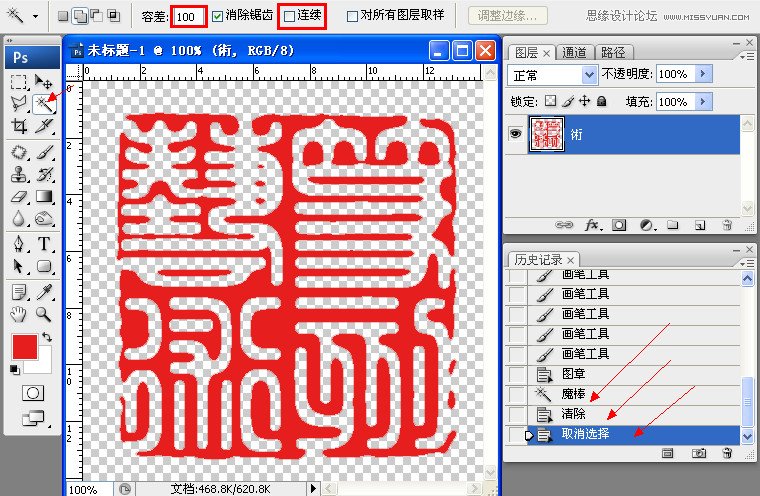Open the 正常 blend mode dropdown
760x496 pixels.
tap(589, 75)
